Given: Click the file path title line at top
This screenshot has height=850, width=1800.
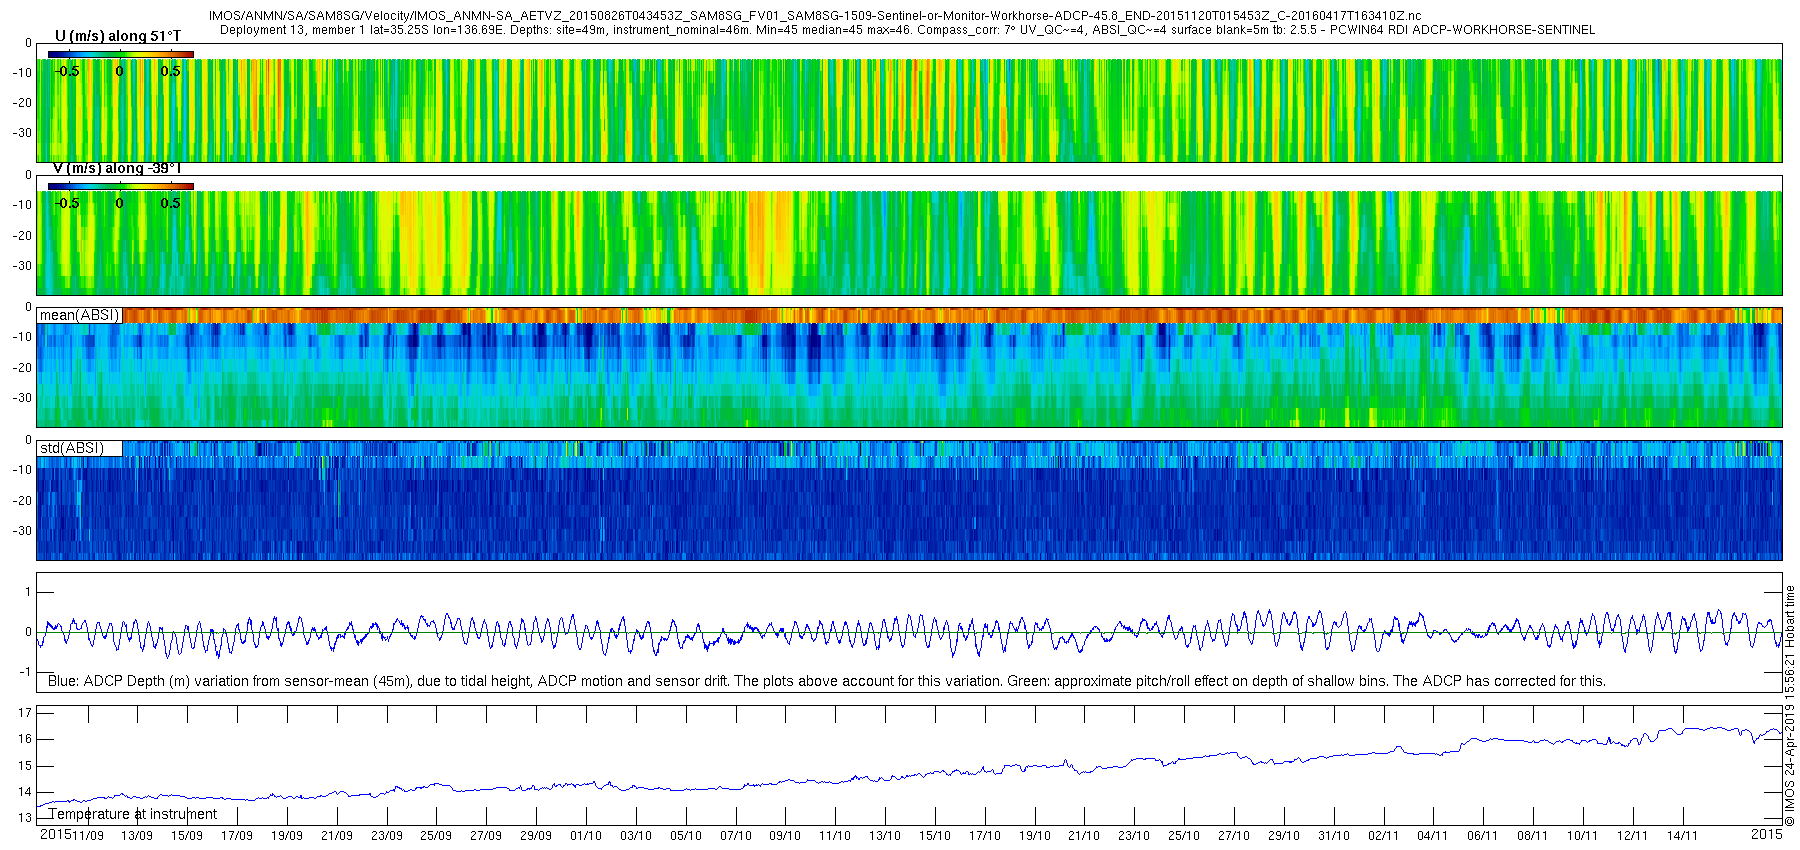Looking at the screenshot, I should (815, 16).
